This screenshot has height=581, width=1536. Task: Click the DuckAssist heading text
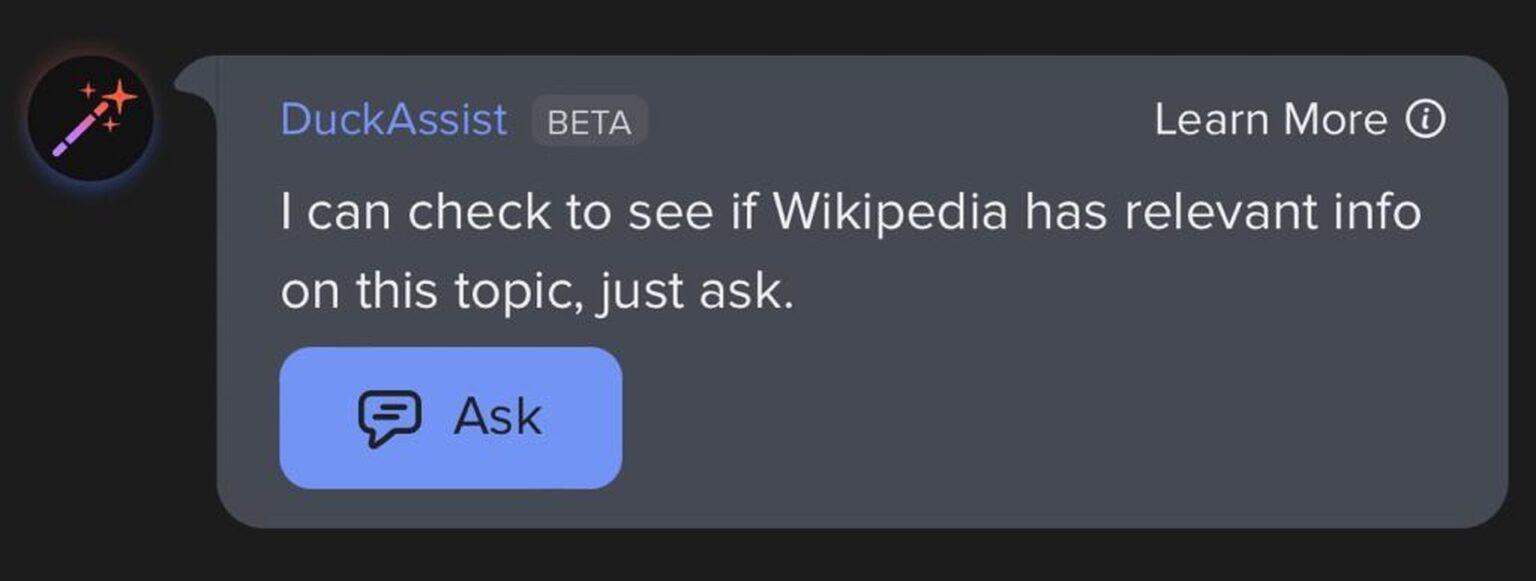[391, 118]
